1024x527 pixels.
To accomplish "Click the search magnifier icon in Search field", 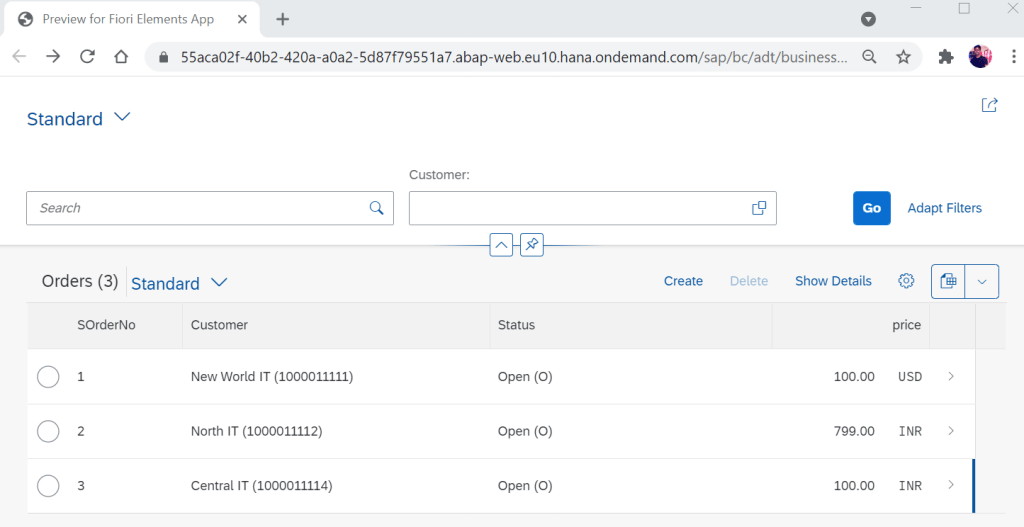I will [376, 208].
